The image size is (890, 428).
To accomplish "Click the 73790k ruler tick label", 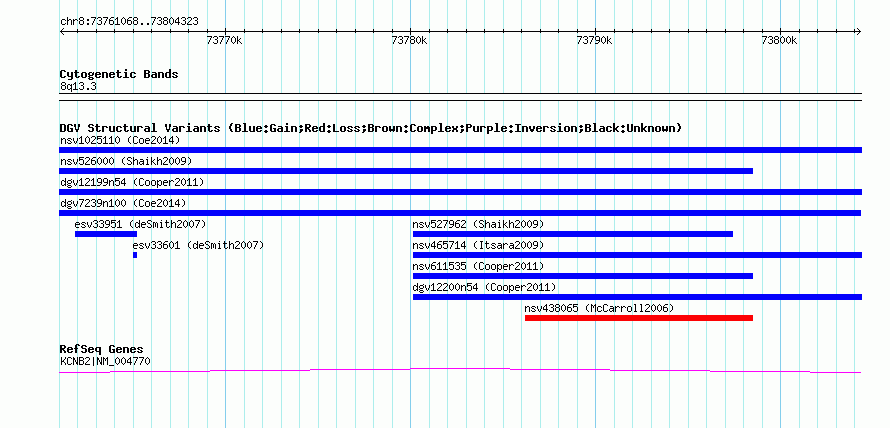I will [x=595, y=41].
